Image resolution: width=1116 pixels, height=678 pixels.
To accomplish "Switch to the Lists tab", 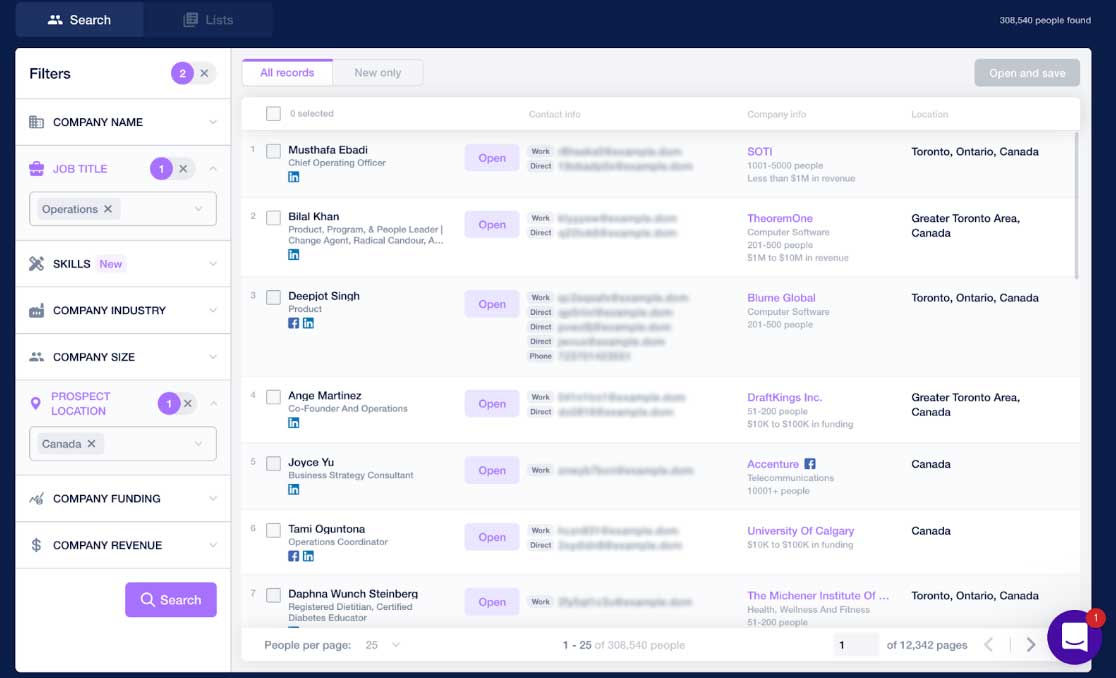I will 208,20.
